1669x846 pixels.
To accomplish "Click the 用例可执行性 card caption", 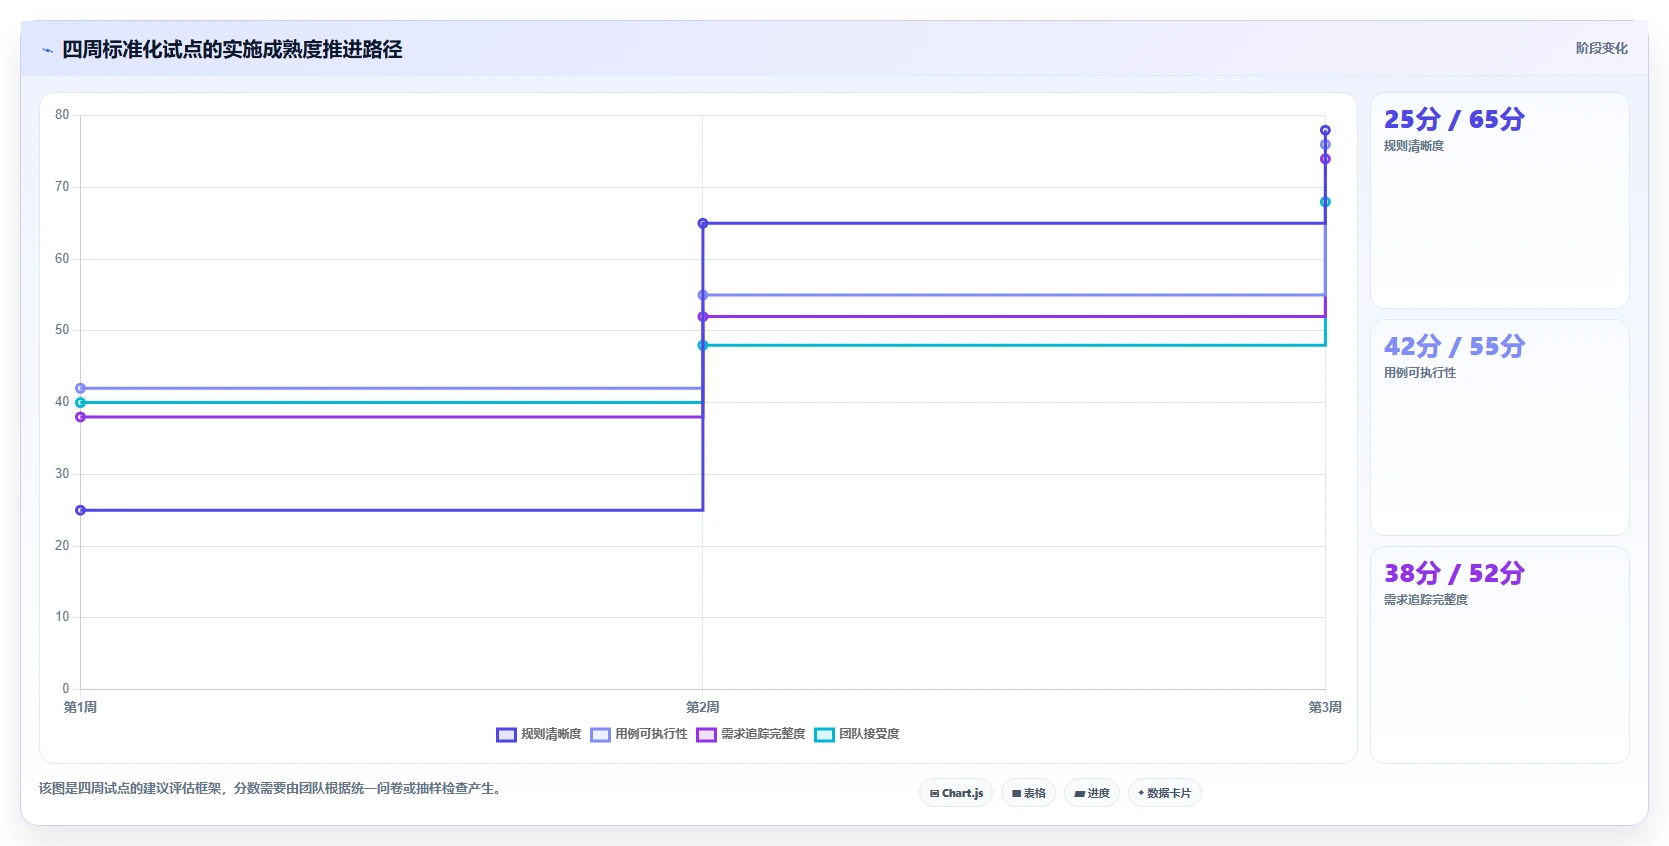I will click(1420, 373).
